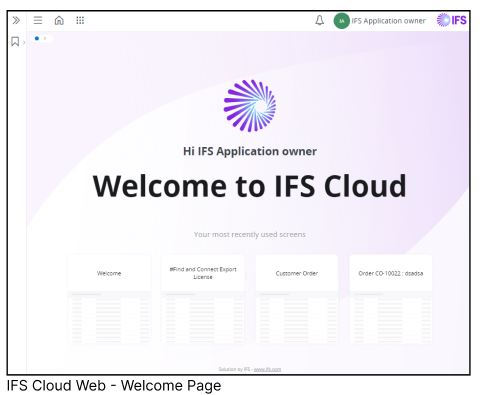Select the second page indicator dot
The height and width of the screenshot is (395, 483).
click(x=45, y=38)
